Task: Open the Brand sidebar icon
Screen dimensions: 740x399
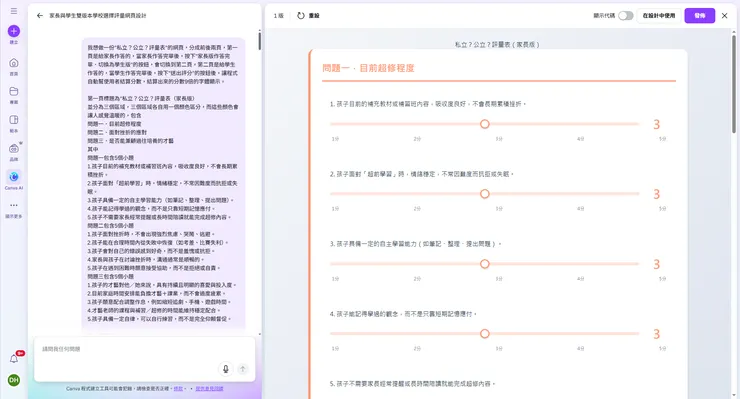Action: tap(14, 148)
